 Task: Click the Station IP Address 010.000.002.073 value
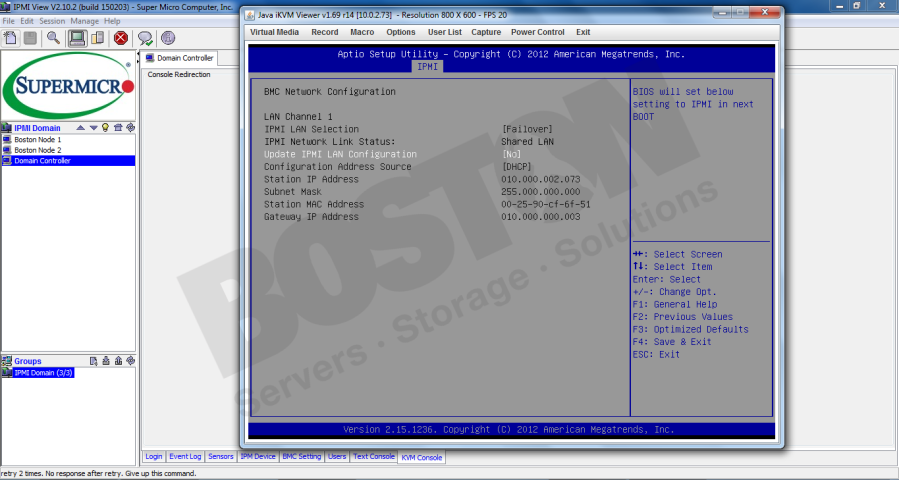pyautogui.click(x=541, y=179)
